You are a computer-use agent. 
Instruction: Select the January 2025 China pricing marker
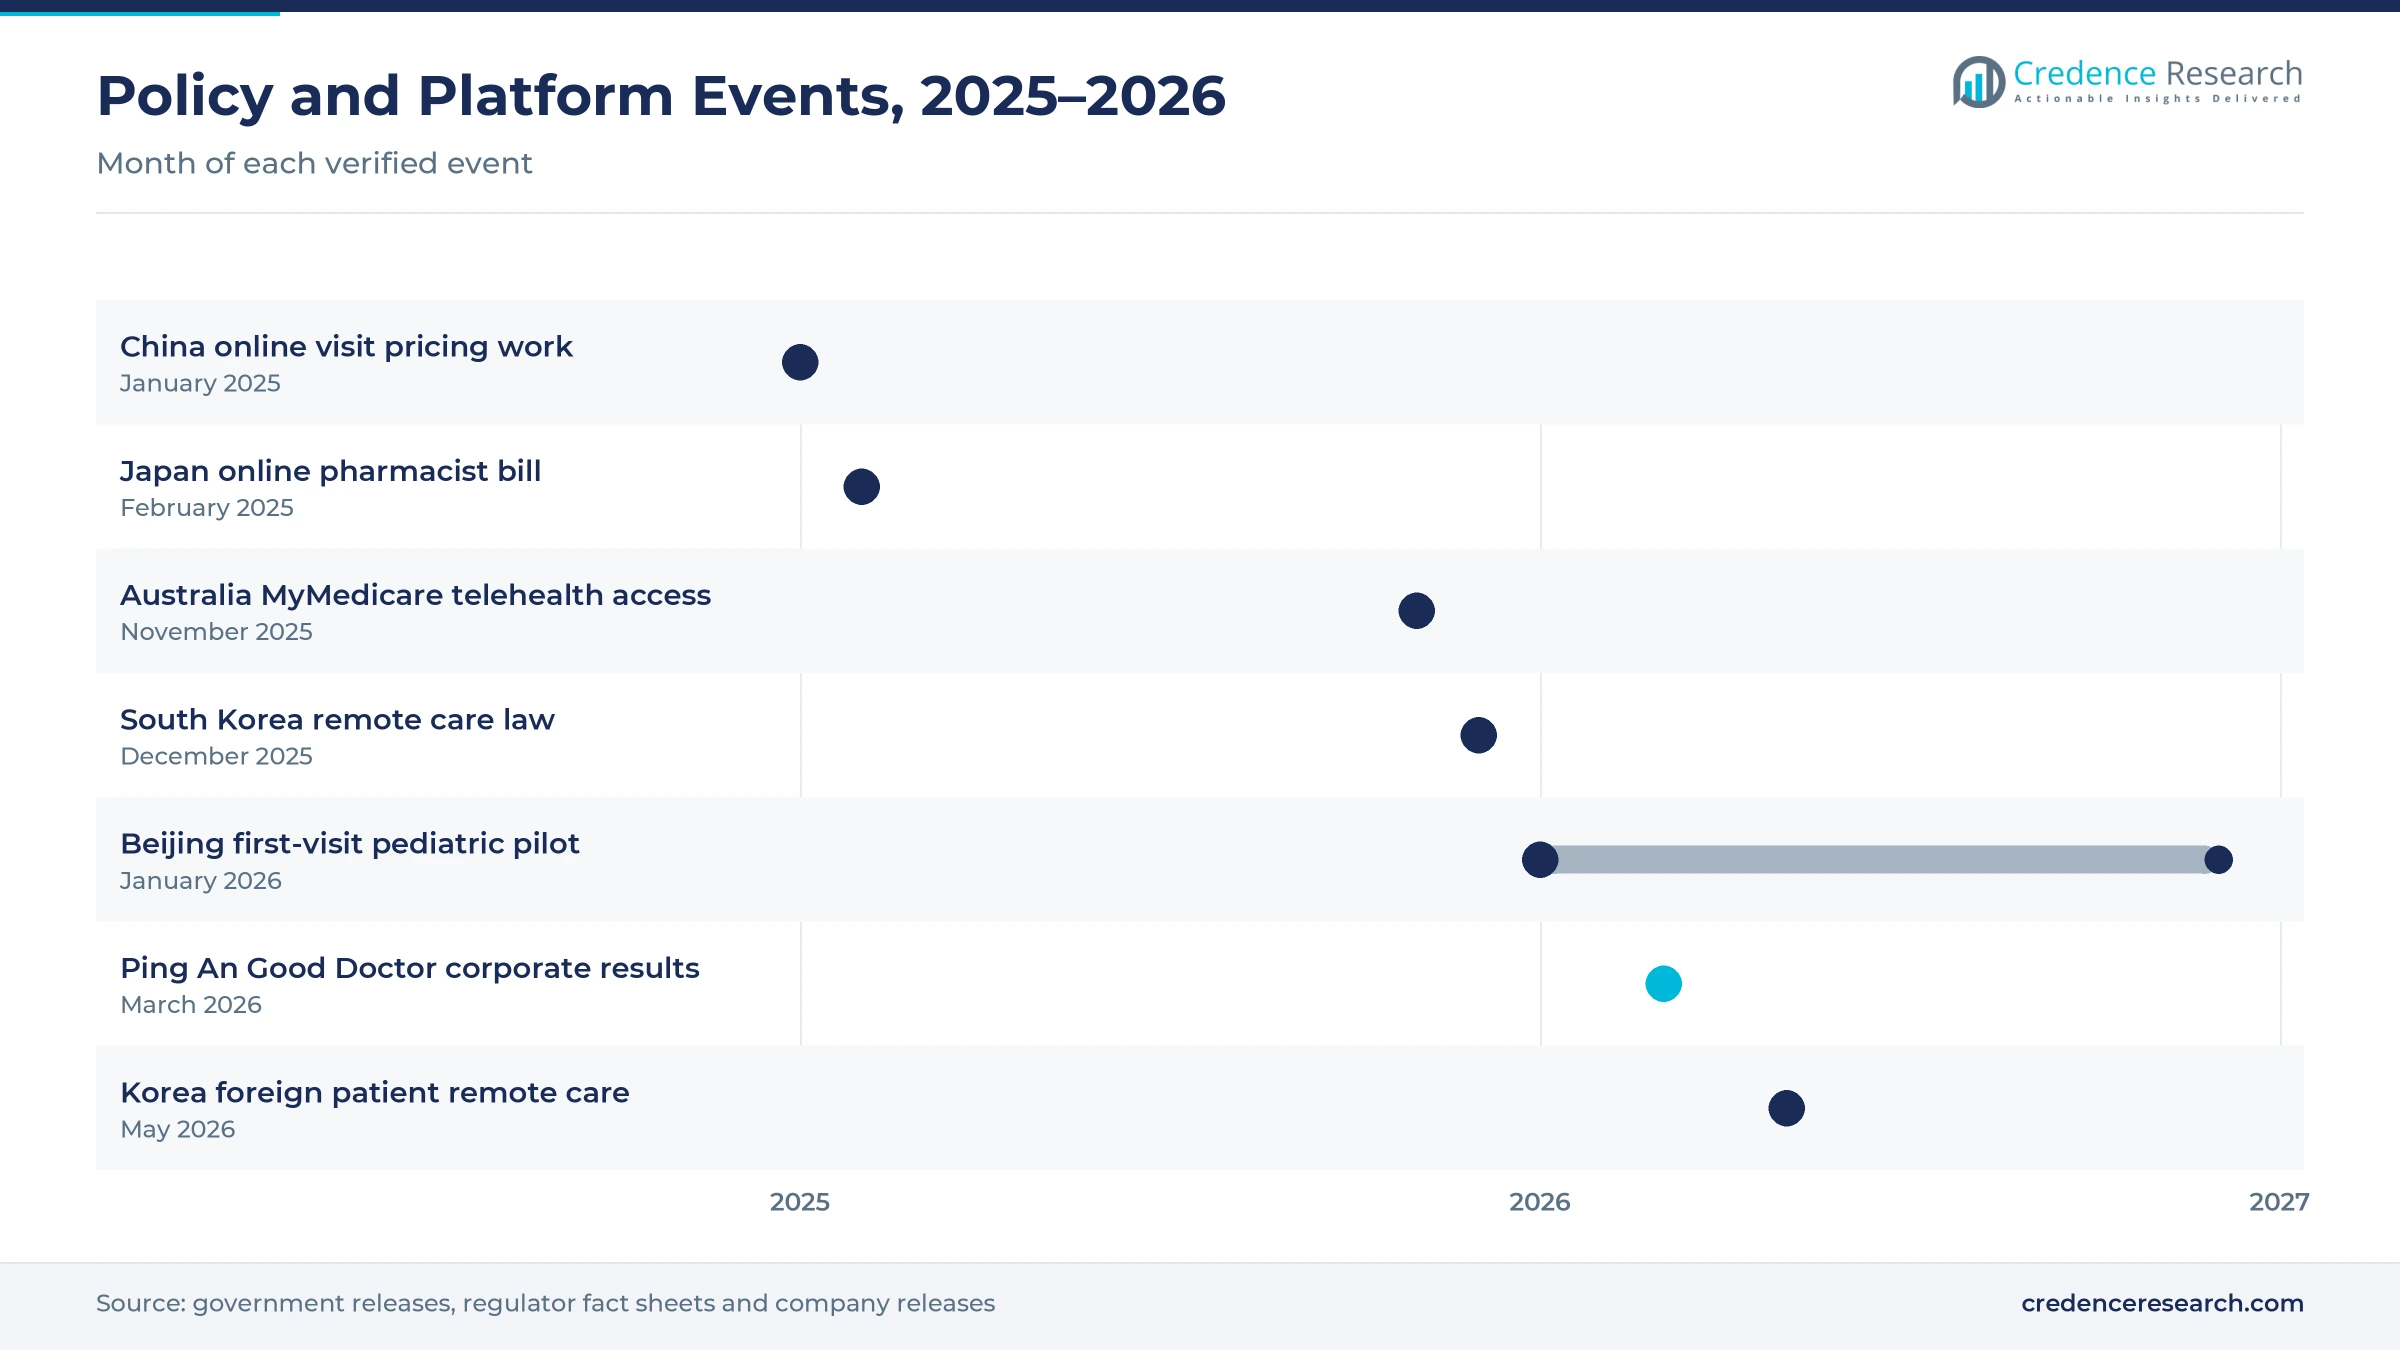pyautogui.click(x=800, y=362)
